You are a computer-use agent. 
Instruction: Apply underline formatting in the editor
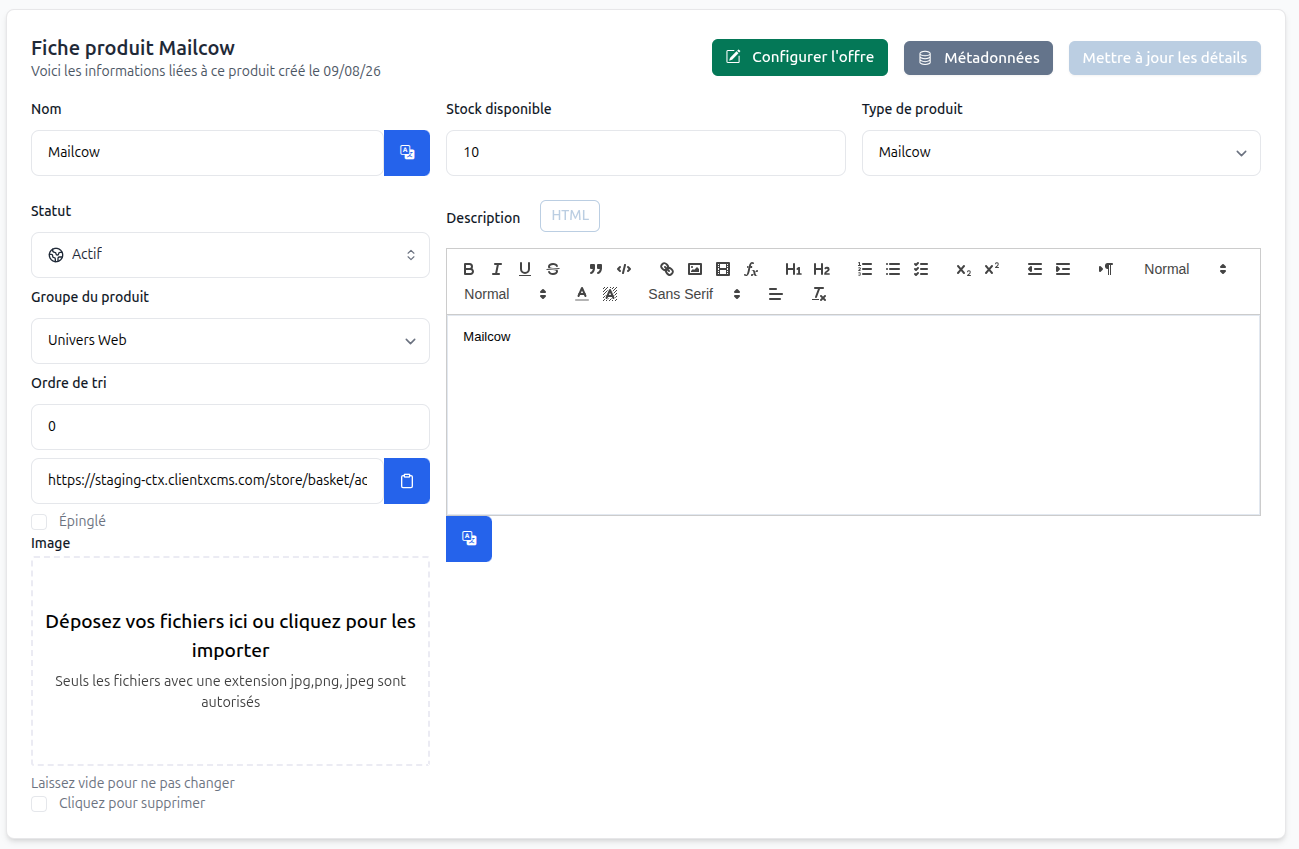tap(525, 269)
